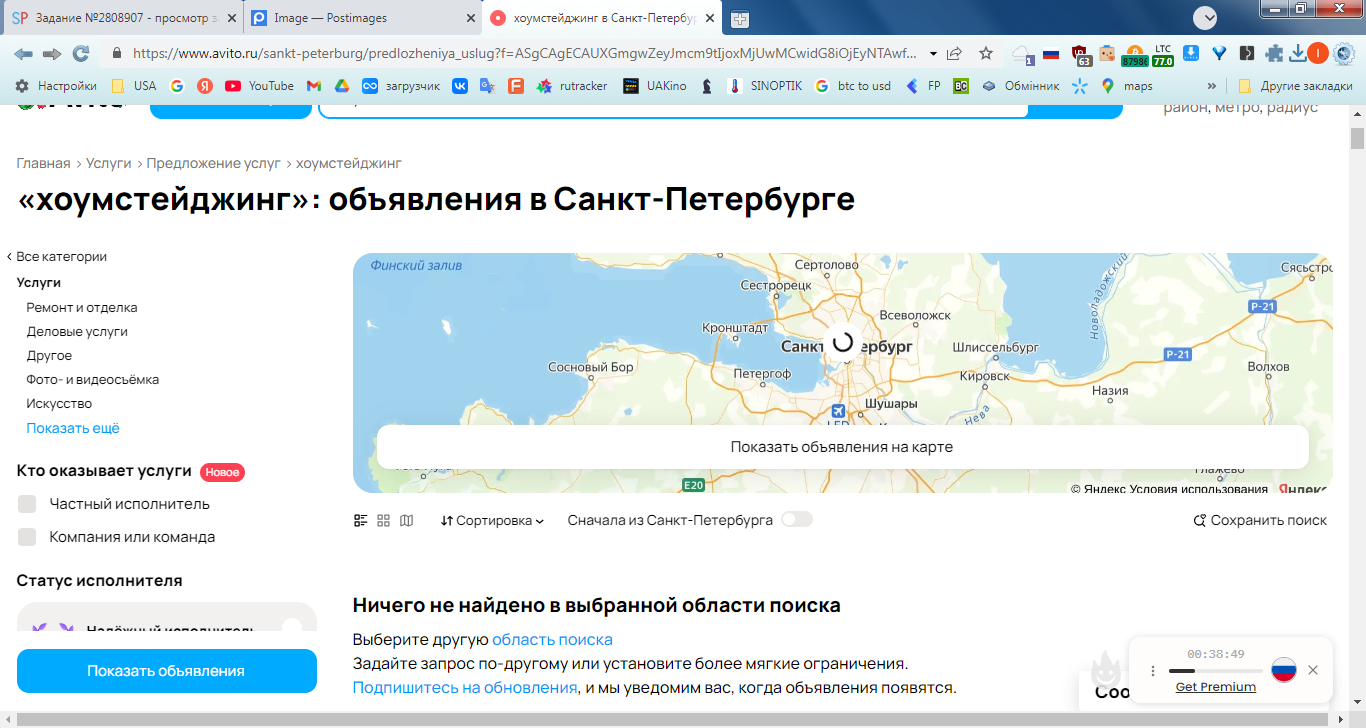Click the browser Back arrow
Screen dimensions: 1366x728
click(23, 53)
